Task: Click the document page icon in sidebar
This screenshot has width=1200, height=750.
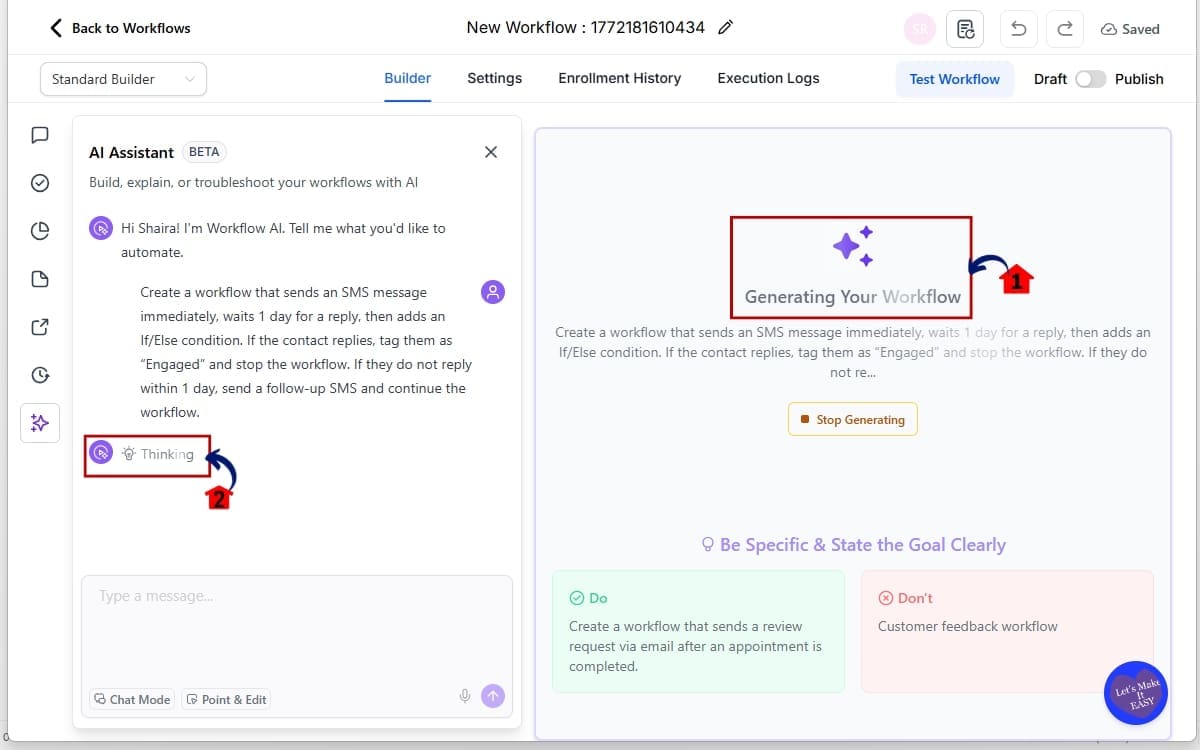Action: coord(39,279)
